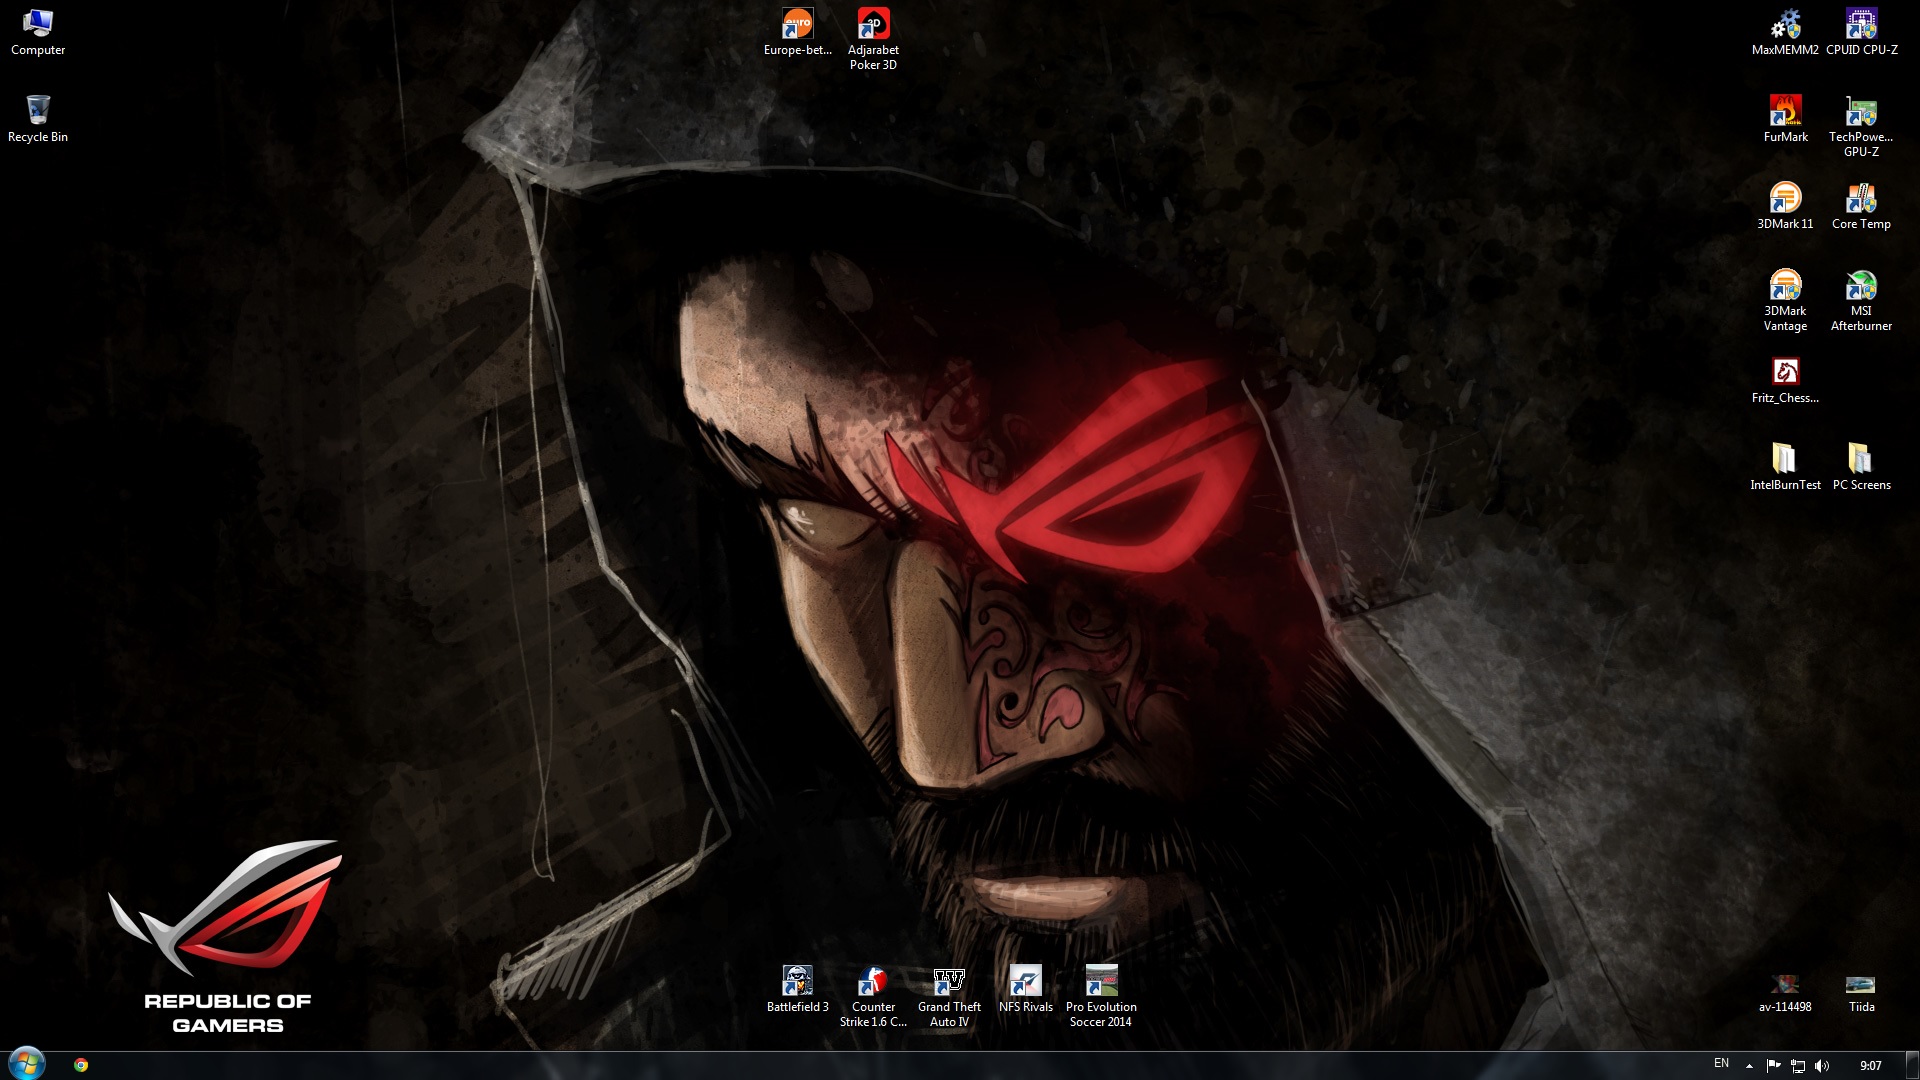Image resolution: width=1920 pixels, height=1080 pixels.
Task: Open MSI Afterburner
Action: (1861, 300)
